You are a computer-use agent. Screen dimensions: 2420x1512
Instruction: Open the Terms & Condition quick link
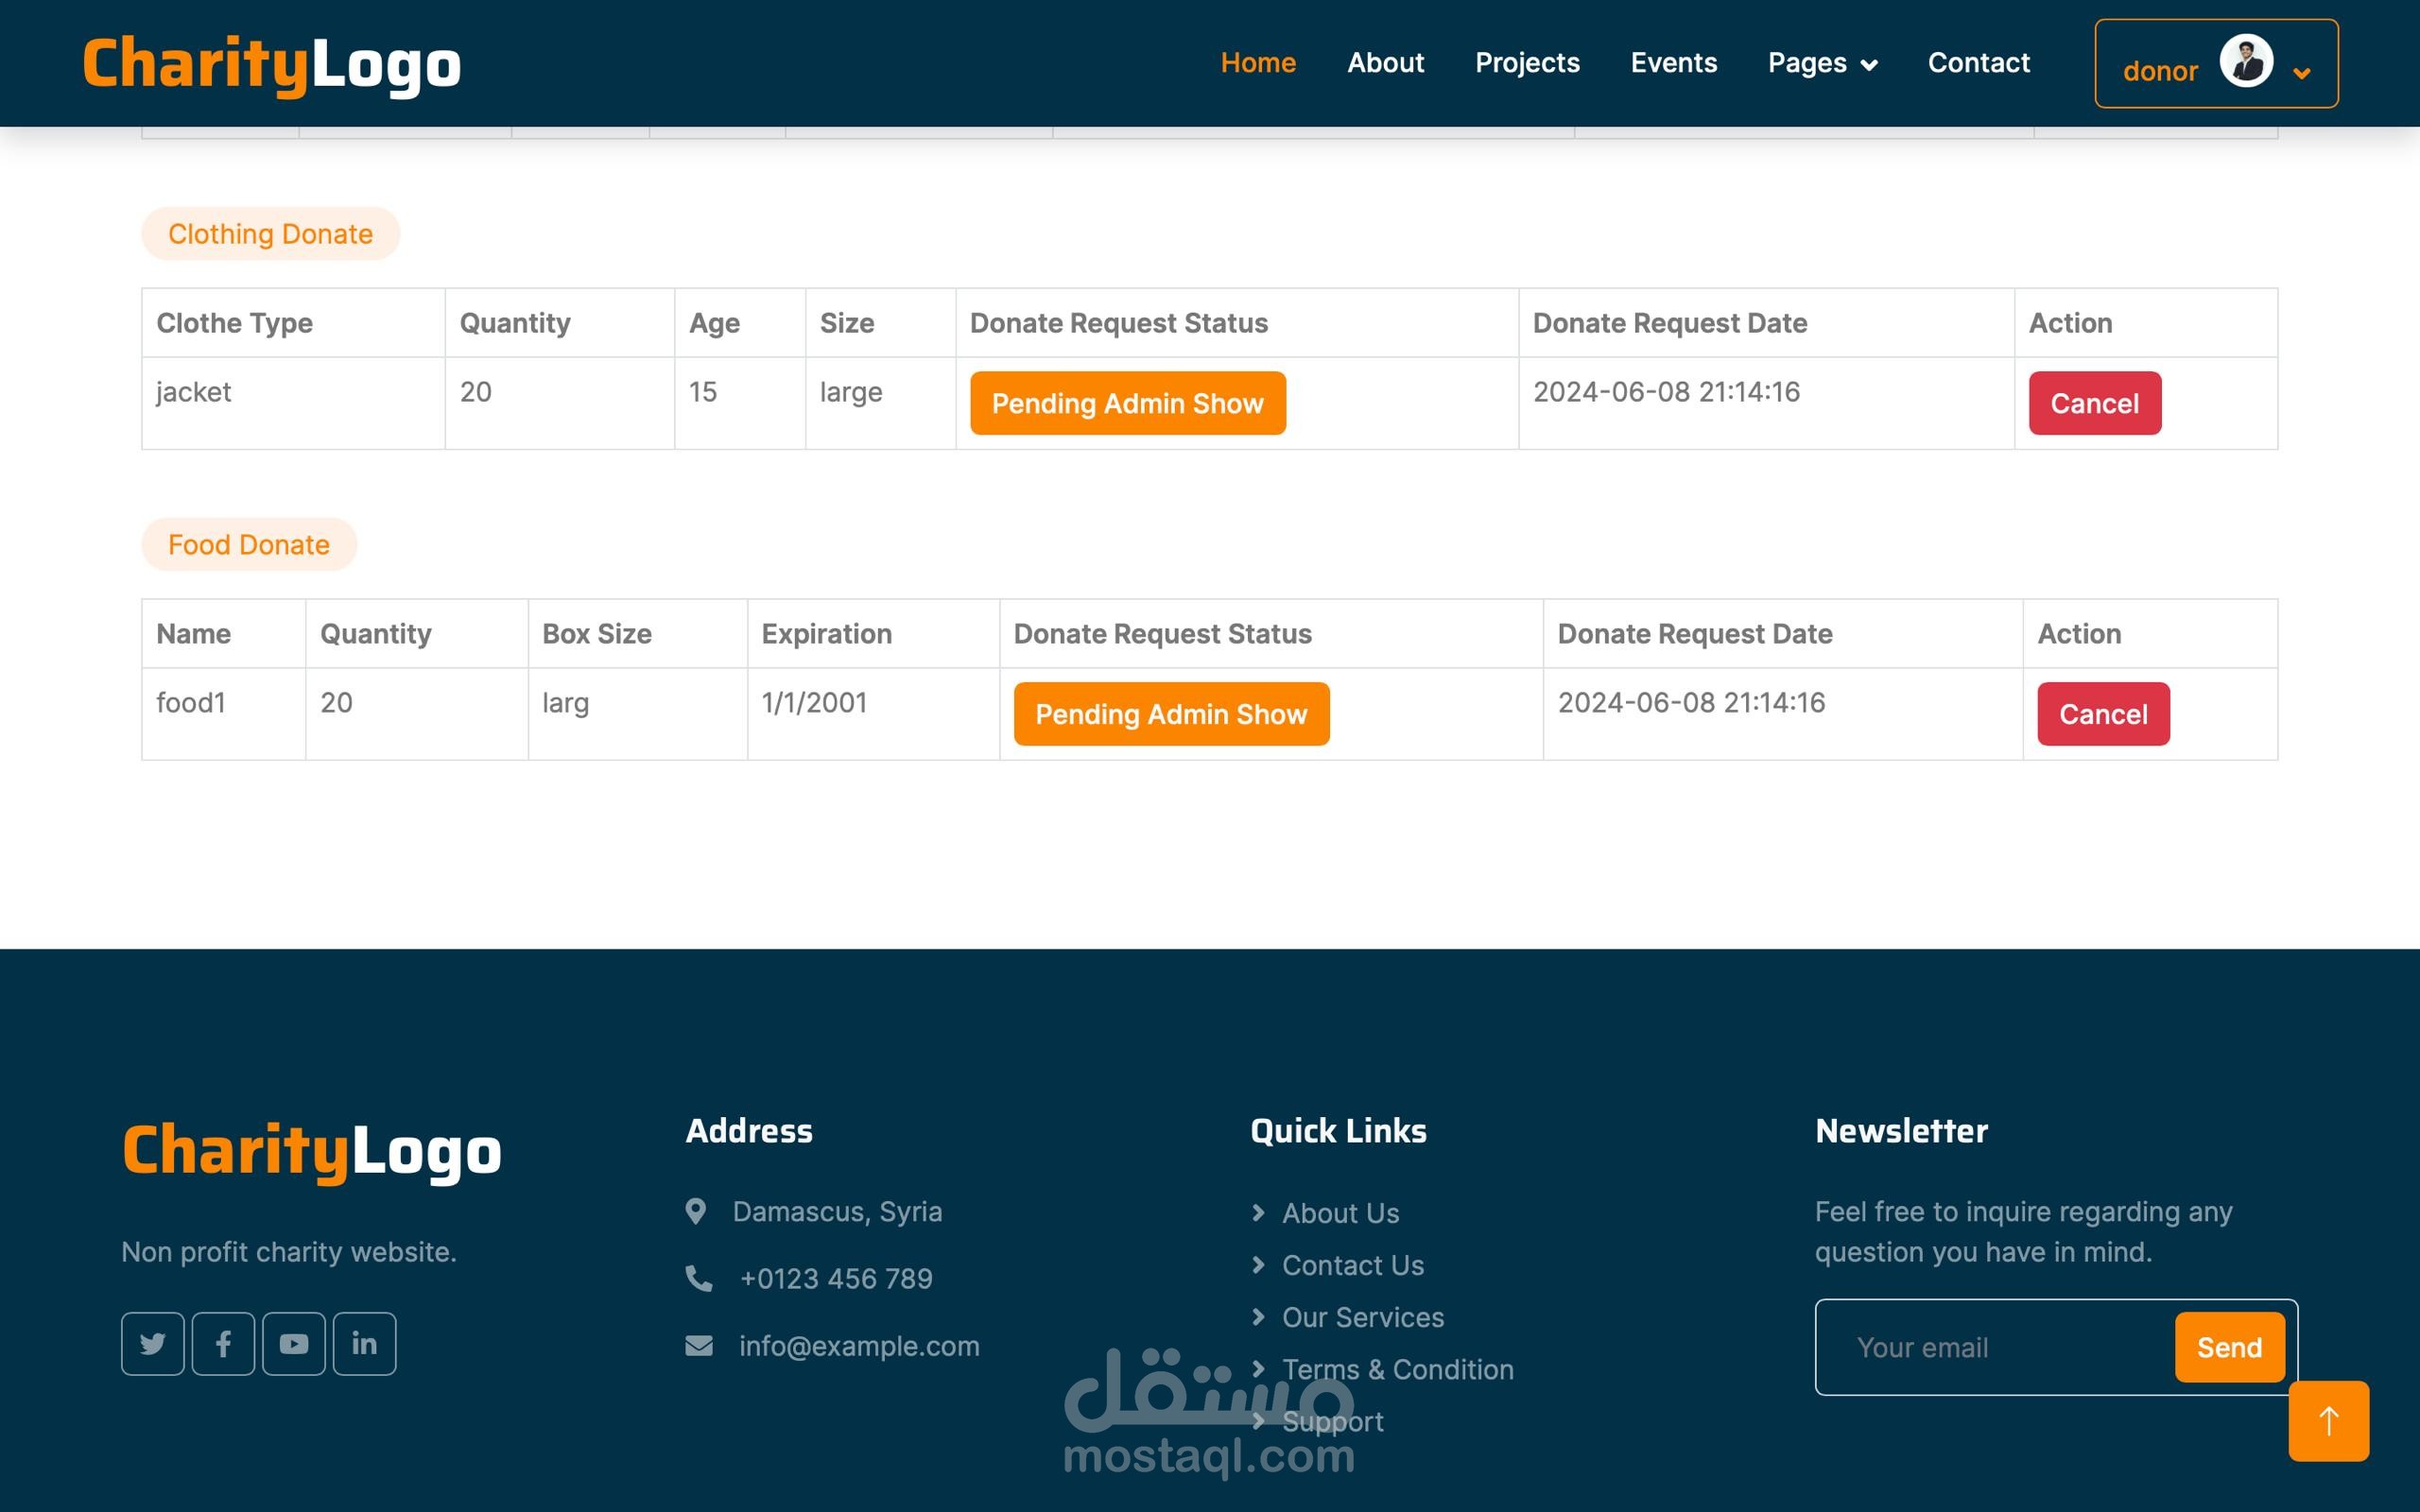point(1397,1369)
